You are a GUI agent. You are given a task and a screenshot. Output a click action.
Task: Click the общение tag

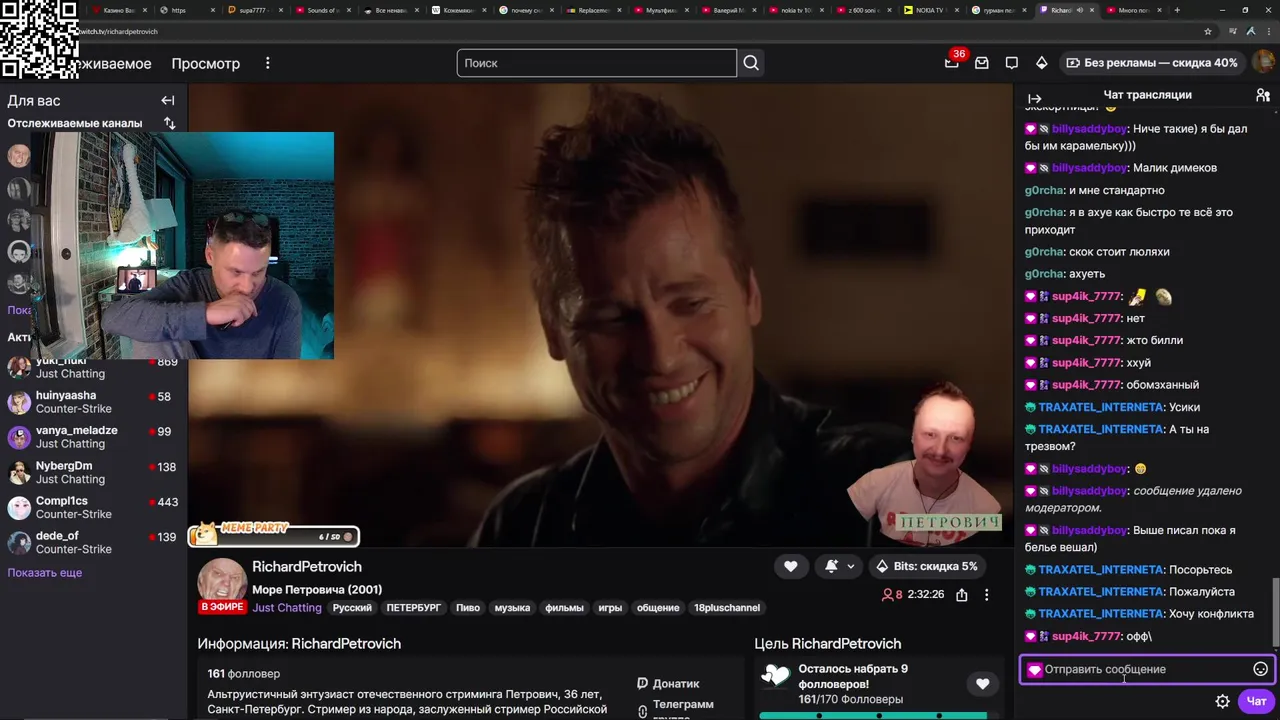click(x=658, y=608)
